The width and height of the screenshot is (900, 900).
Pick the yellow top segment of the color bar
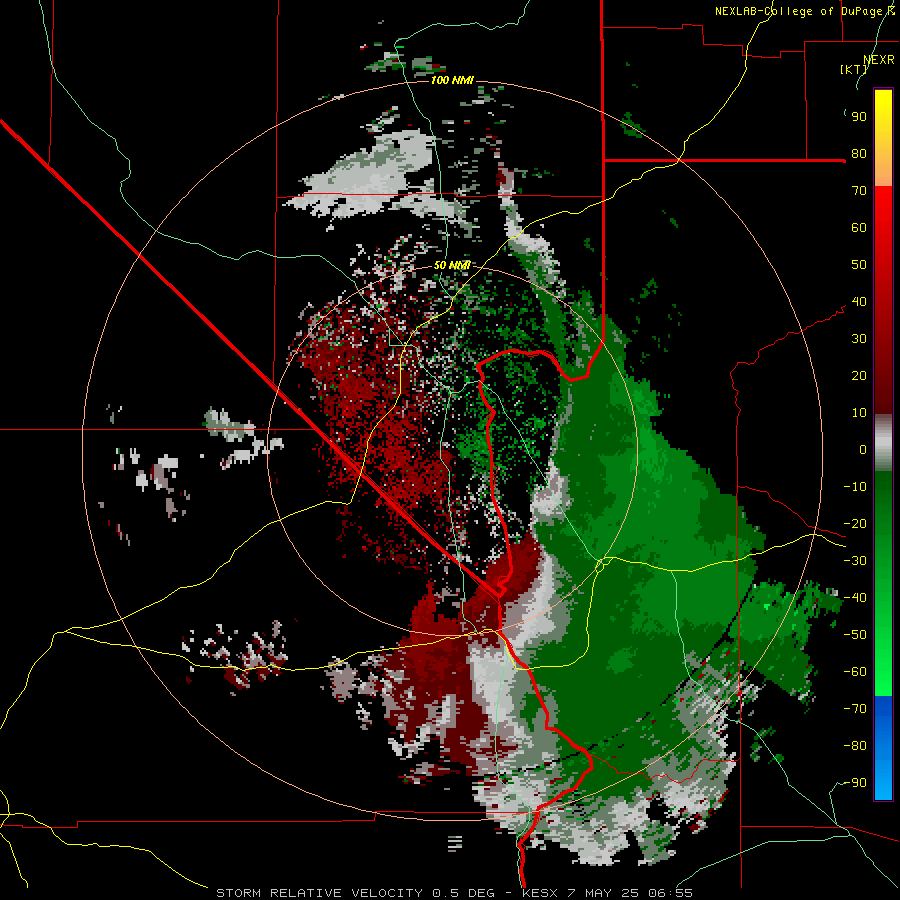click(x=883, y=138)
